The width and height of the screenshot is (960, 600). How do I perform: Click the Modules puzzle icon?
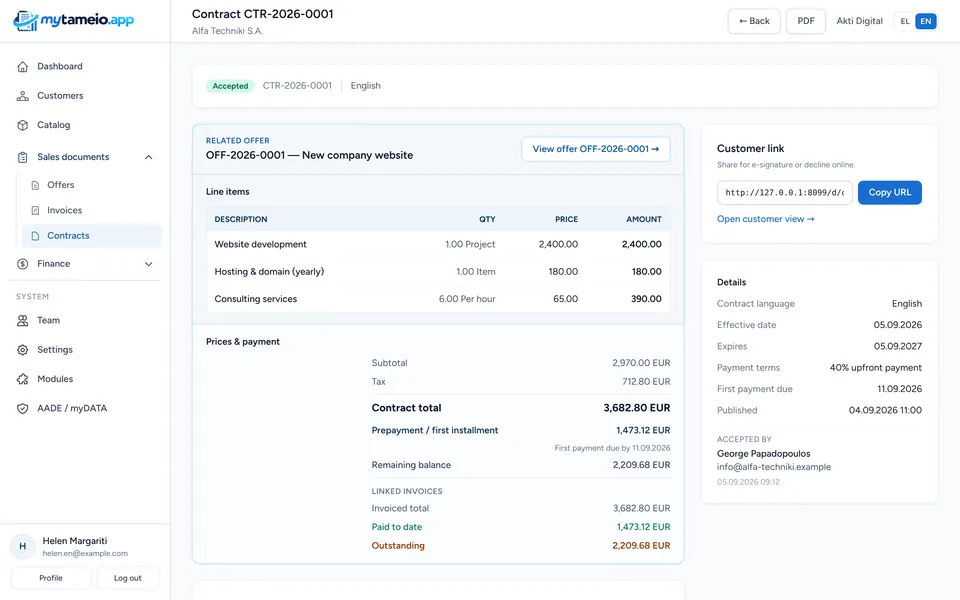pyautogui.click(x=23, y=379)
